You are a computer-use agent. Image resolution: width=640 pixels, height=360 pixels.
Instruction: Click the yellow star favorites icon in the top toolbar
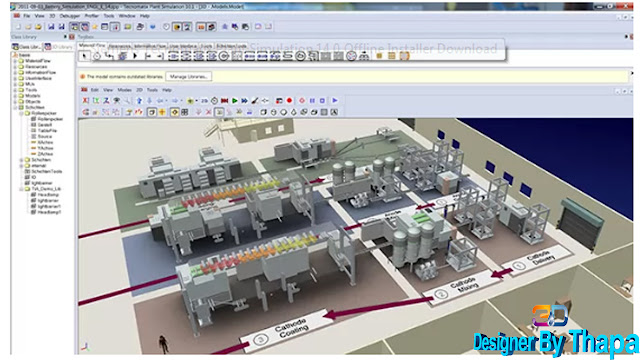(95, 27)
